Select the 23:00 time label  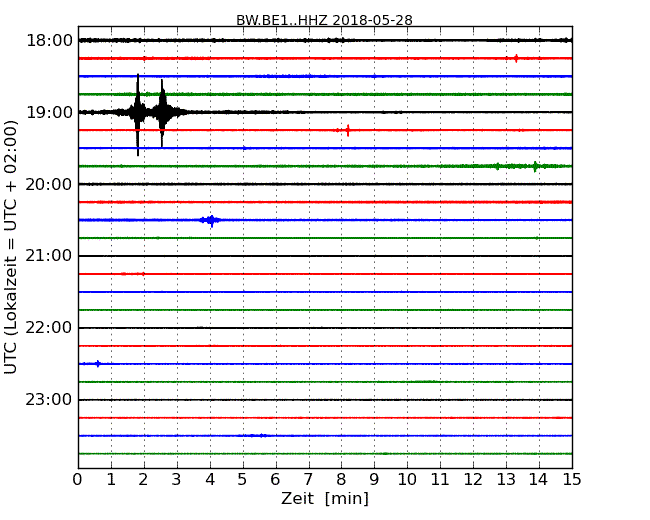(x=49, y=400)
